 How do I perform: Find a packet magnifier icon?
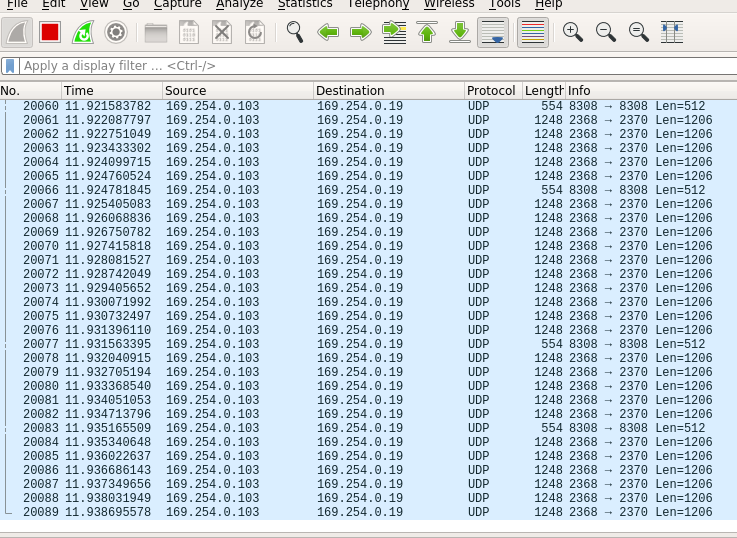tap(295, 32)
